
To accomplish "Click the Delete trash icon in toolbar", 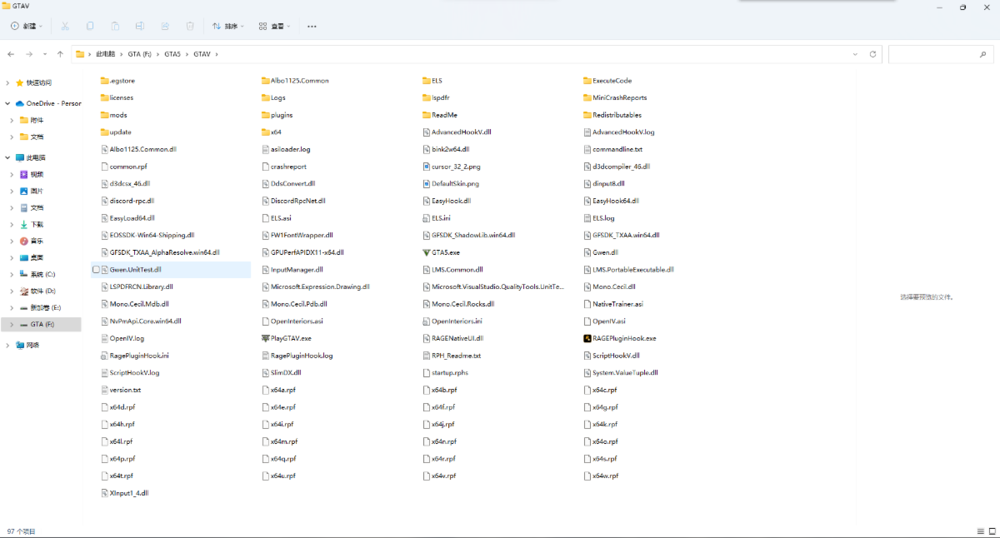I will (189, 26).
